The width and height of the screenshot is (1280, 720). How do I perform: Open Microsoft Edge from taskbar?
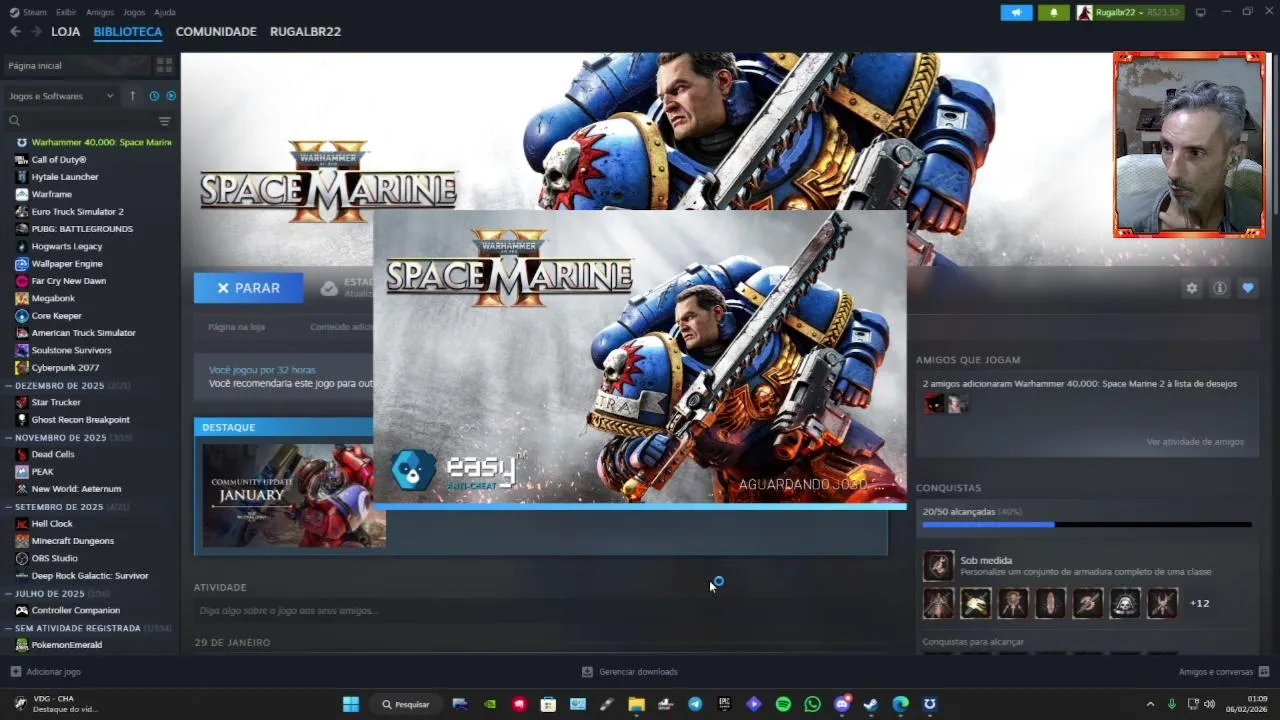tap(900, 704)
